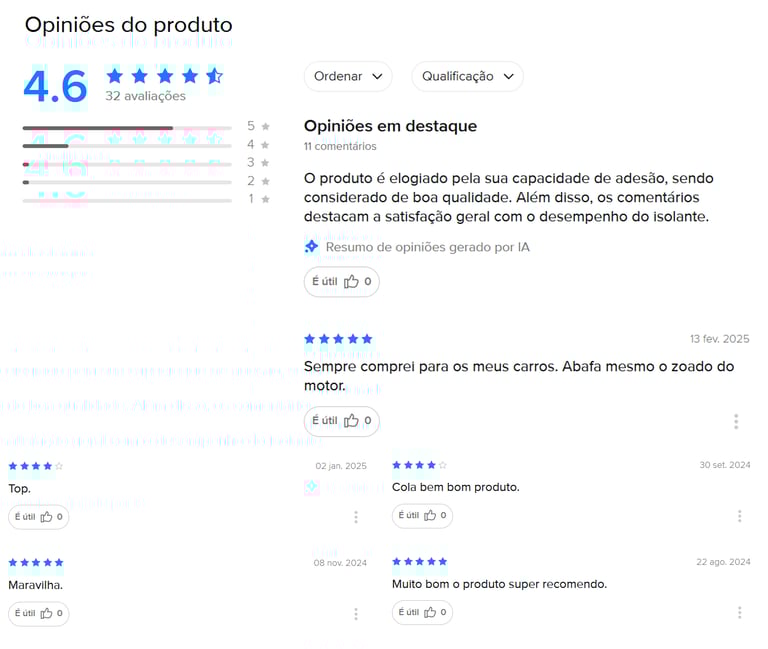Expand the Qualificação filter dropdown
768x649 pixels.
(x=467, y=76)
